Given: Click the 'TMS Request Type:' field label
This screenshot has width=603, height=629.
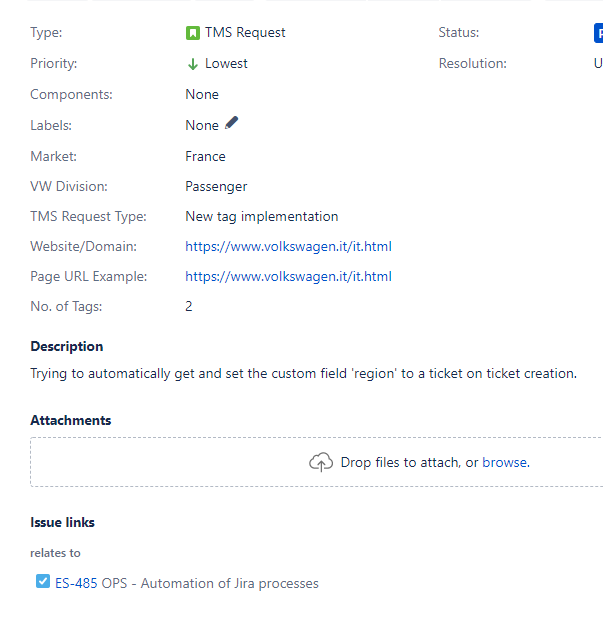Looking at the screenshot, I should click(x=88, y=217).
